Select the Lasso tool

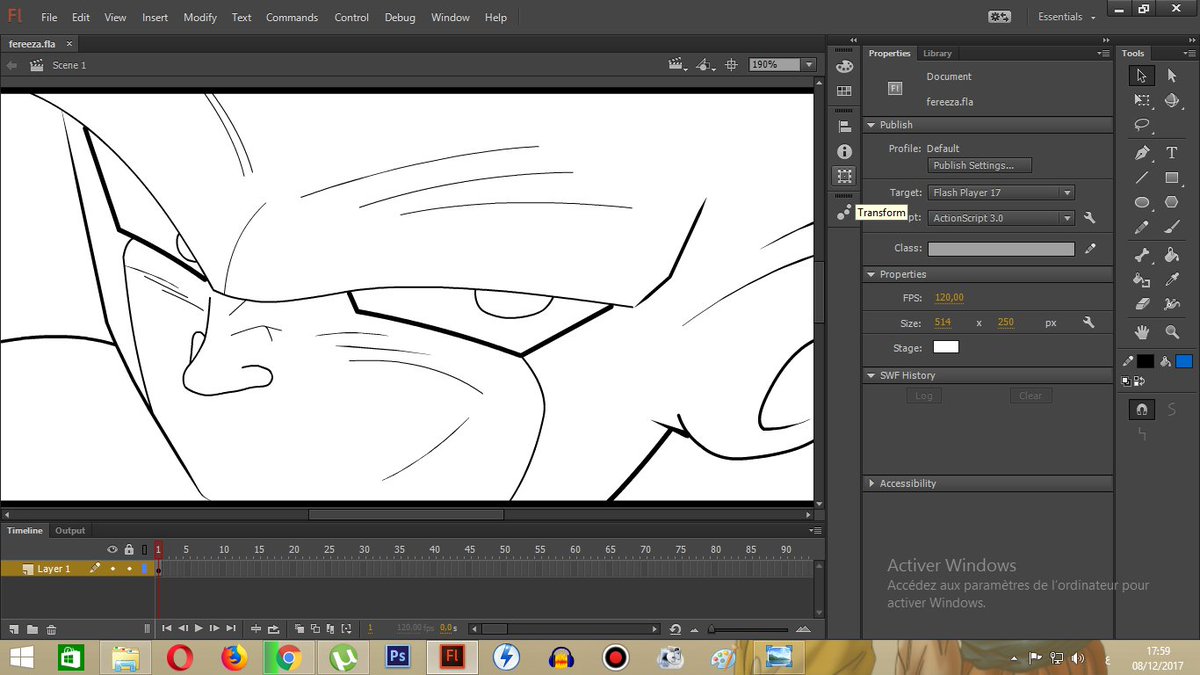pyautogui.click(x=1141, y=126)
